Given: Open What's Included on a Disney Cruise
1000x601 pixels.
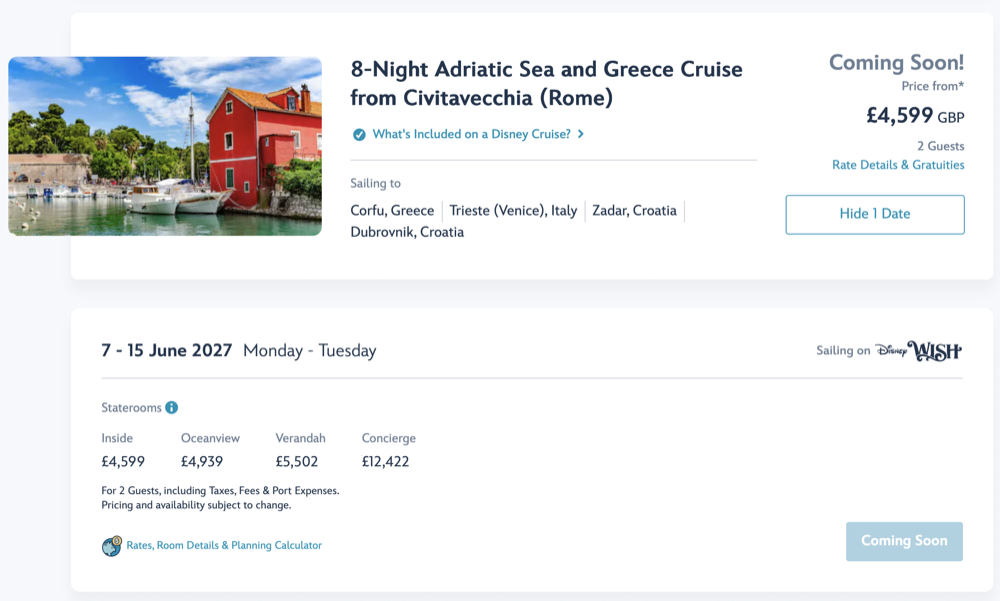Looking at the screenshot, I should coord(471,134).
